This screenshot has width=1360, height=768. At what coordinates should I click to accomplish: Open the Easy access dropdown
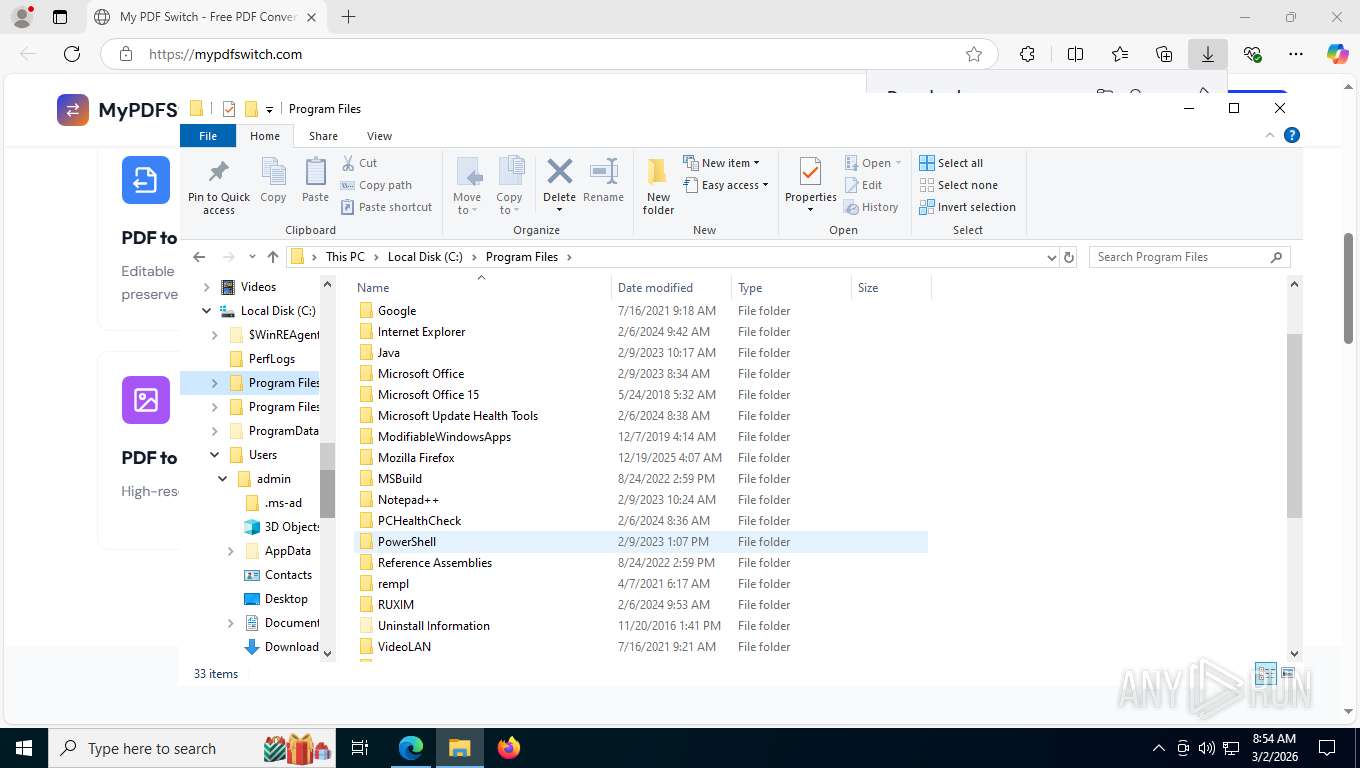click(x=726, y=185)
